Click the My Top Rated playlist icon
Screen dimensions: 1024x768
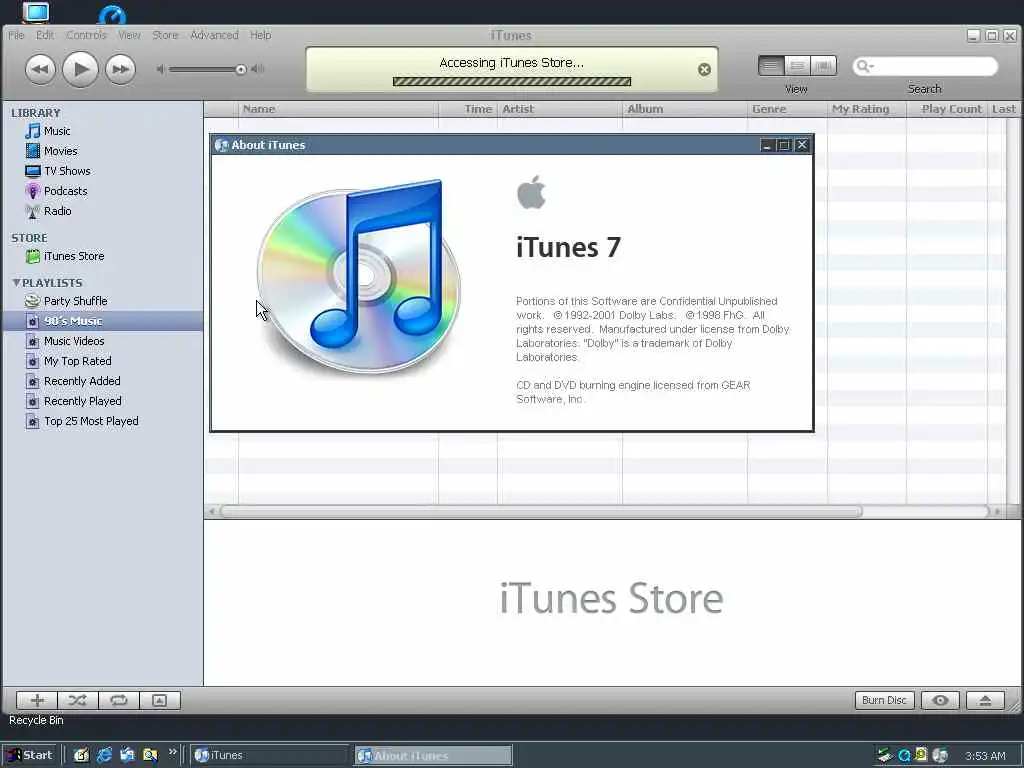(x=33, y=361)
